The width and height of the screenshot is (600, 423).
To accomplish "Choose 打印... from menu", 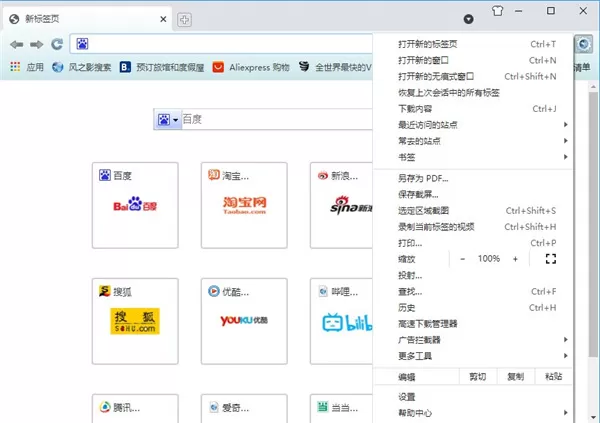I will point(473,243).
